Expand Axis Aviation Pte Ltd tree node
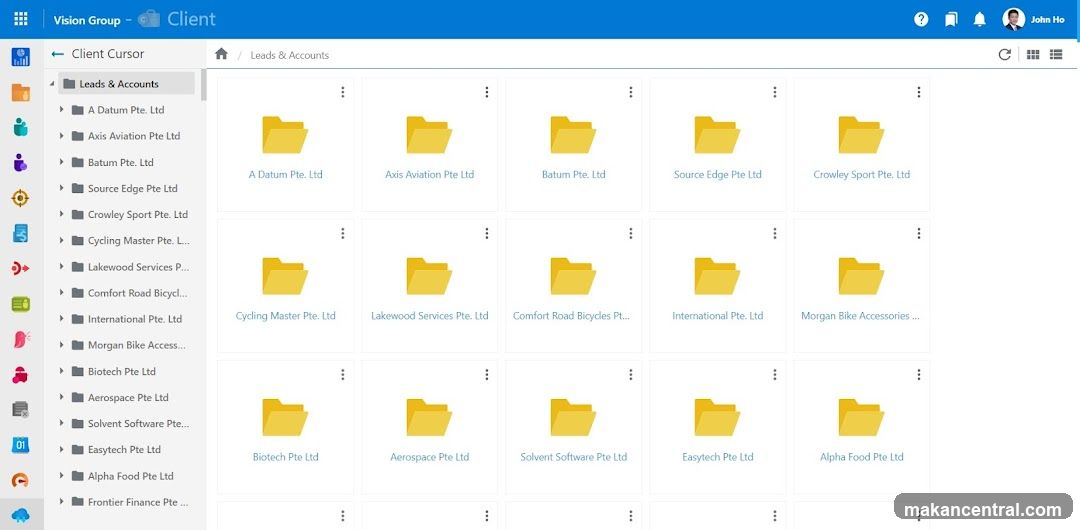The image size is (1080, 530). 61,136
